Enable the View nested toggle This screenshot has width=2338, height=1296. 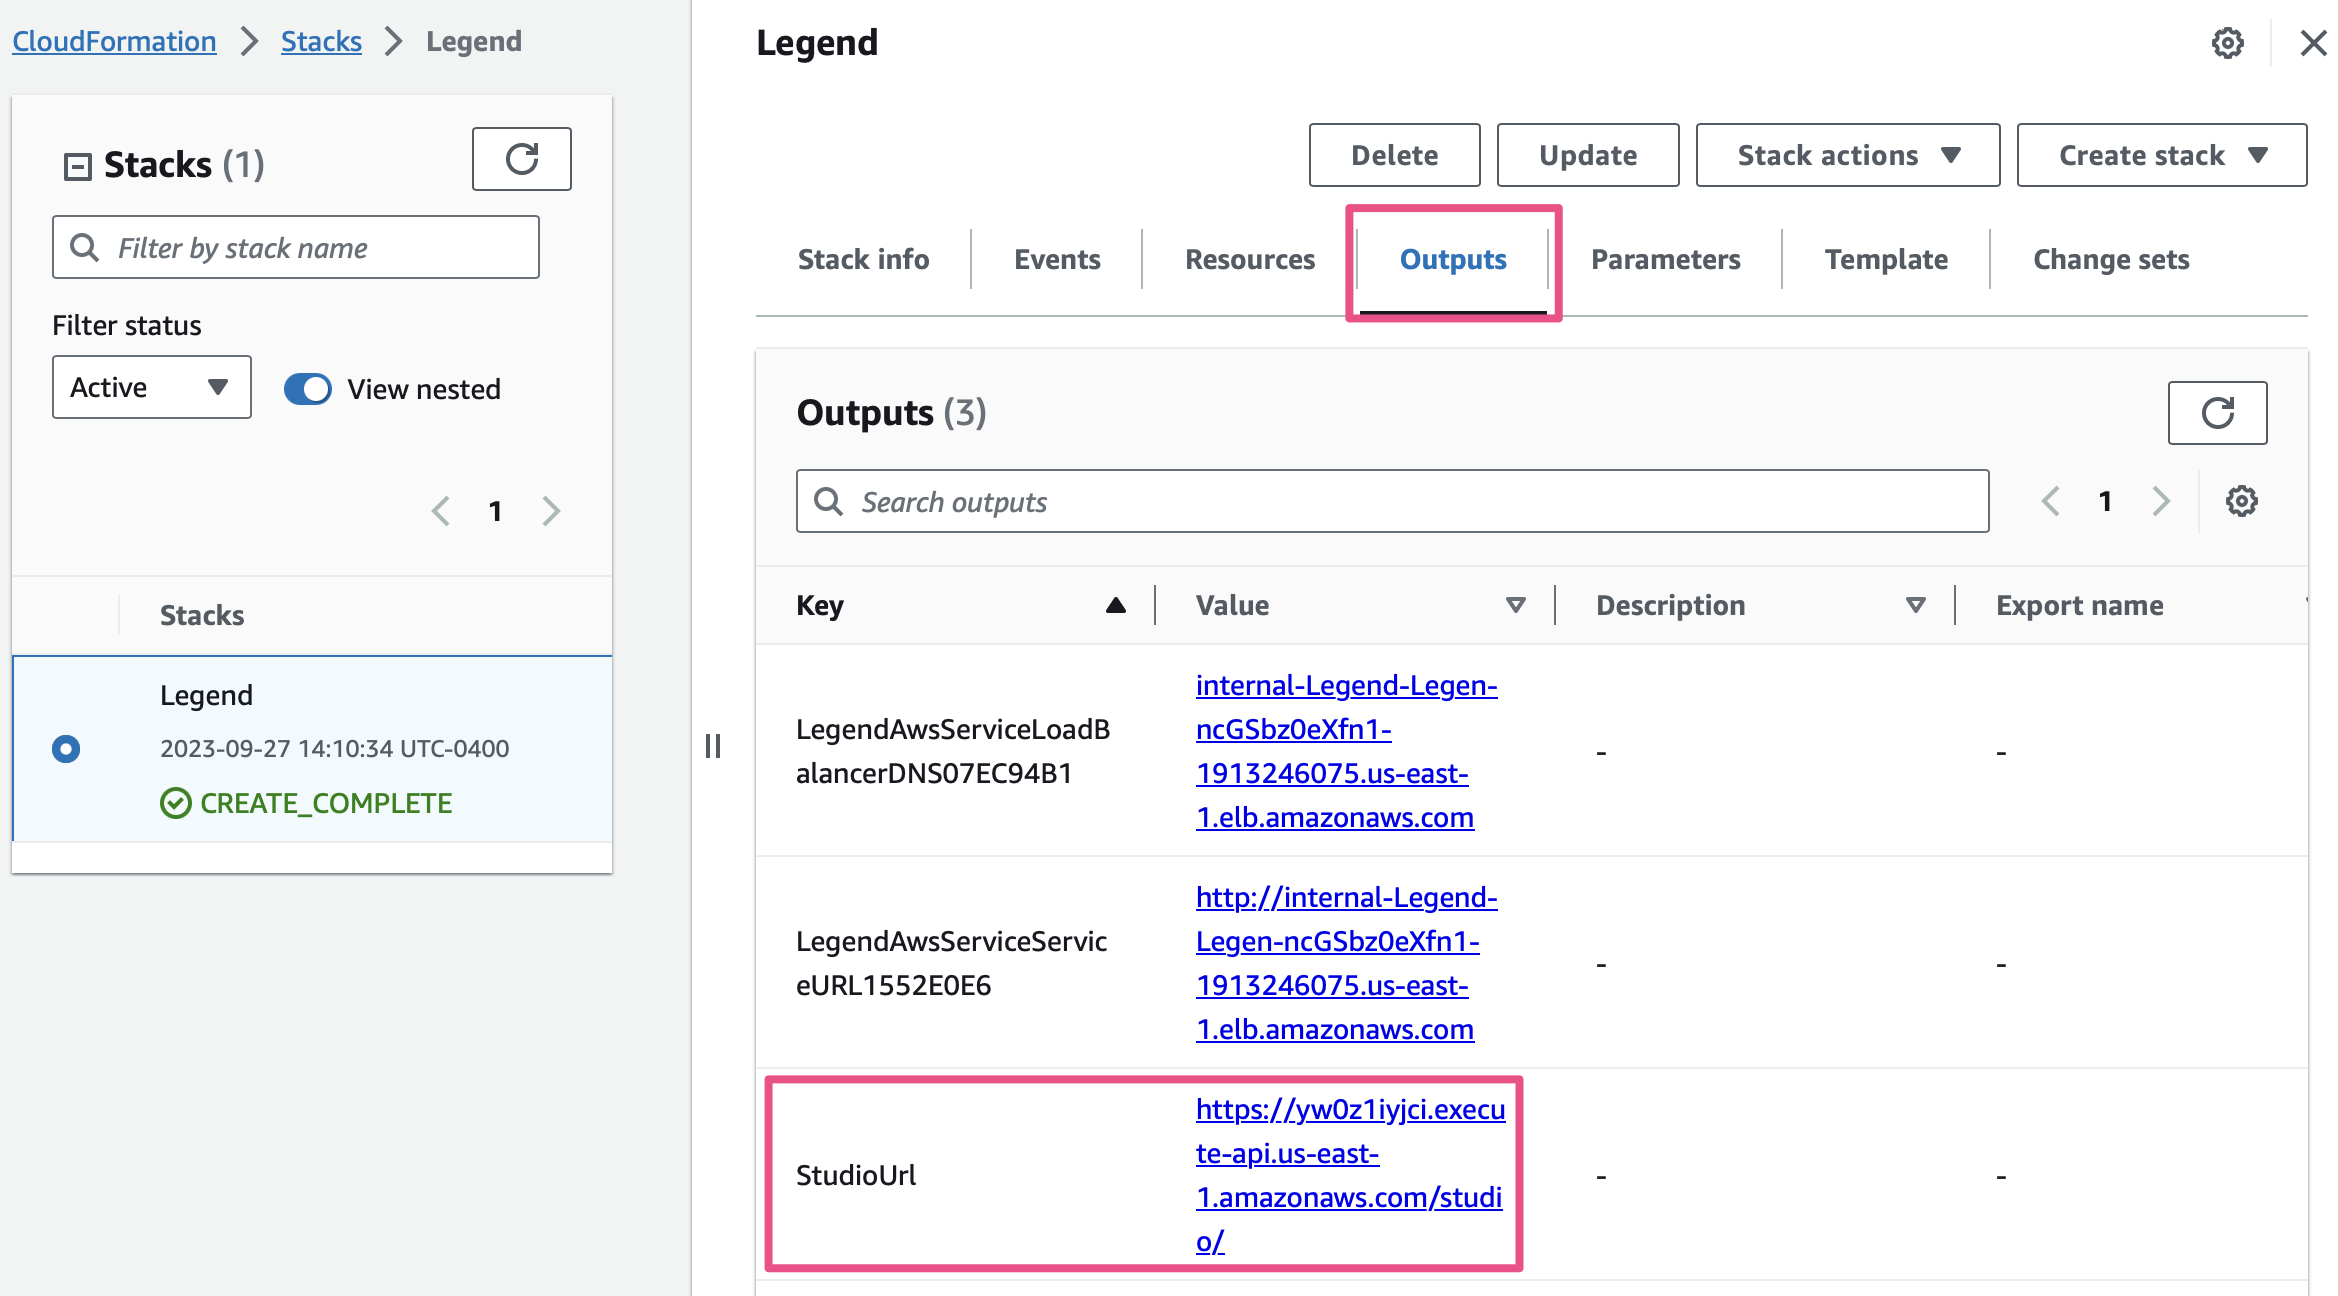pyautogui.click(x=307, y=389)
